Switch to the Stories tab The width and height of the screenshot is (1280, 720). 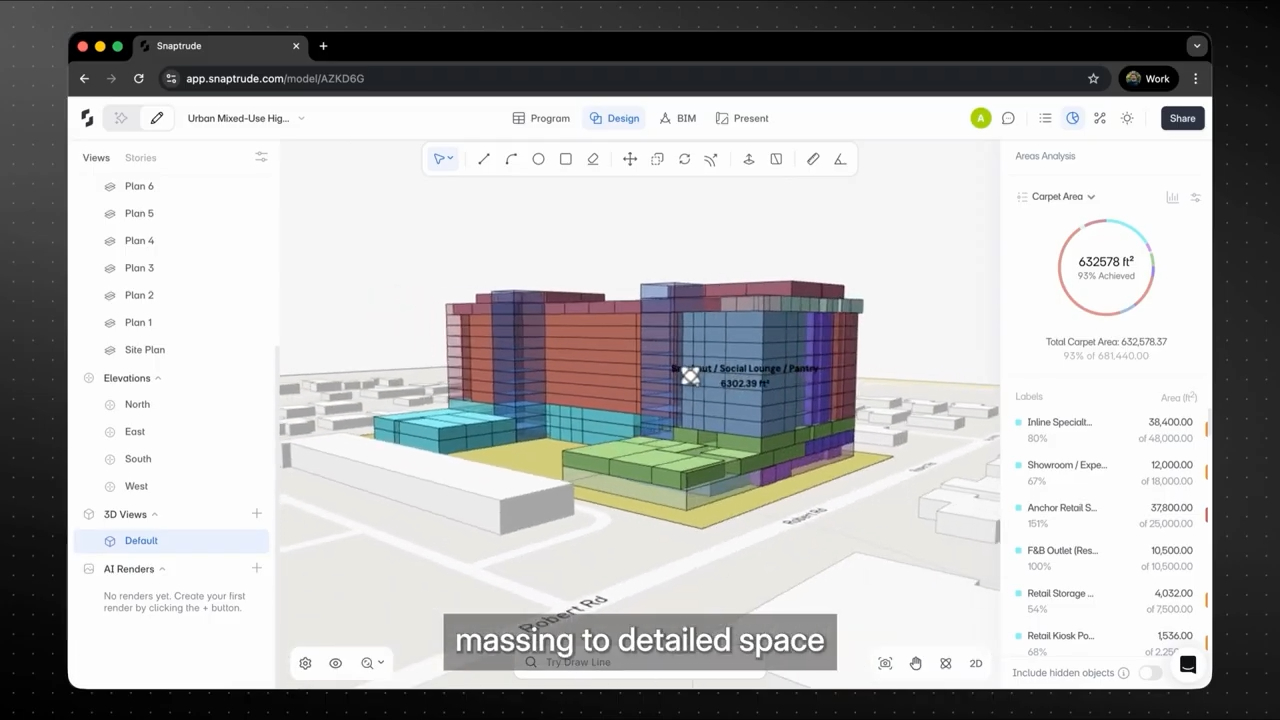(140, 158)
